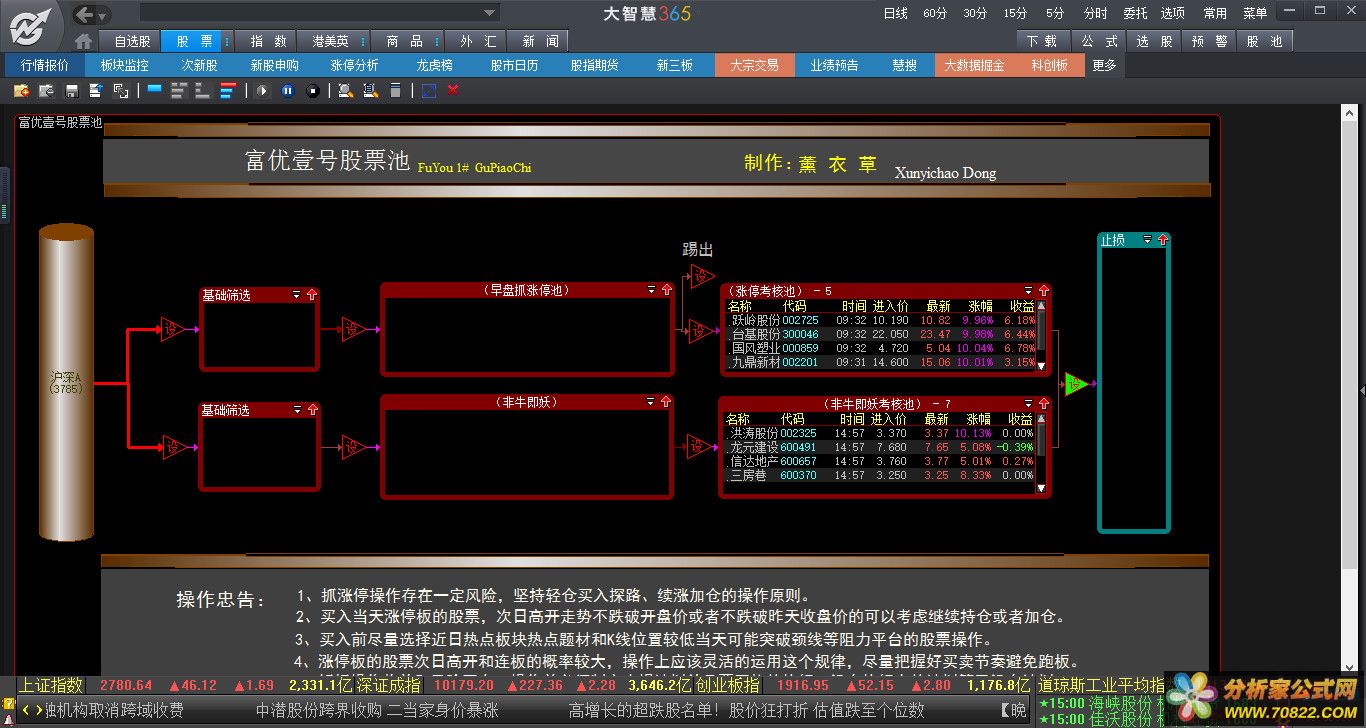Open the 港美英 tab
The image size is (1366, 728).
(x=330, y=42)
